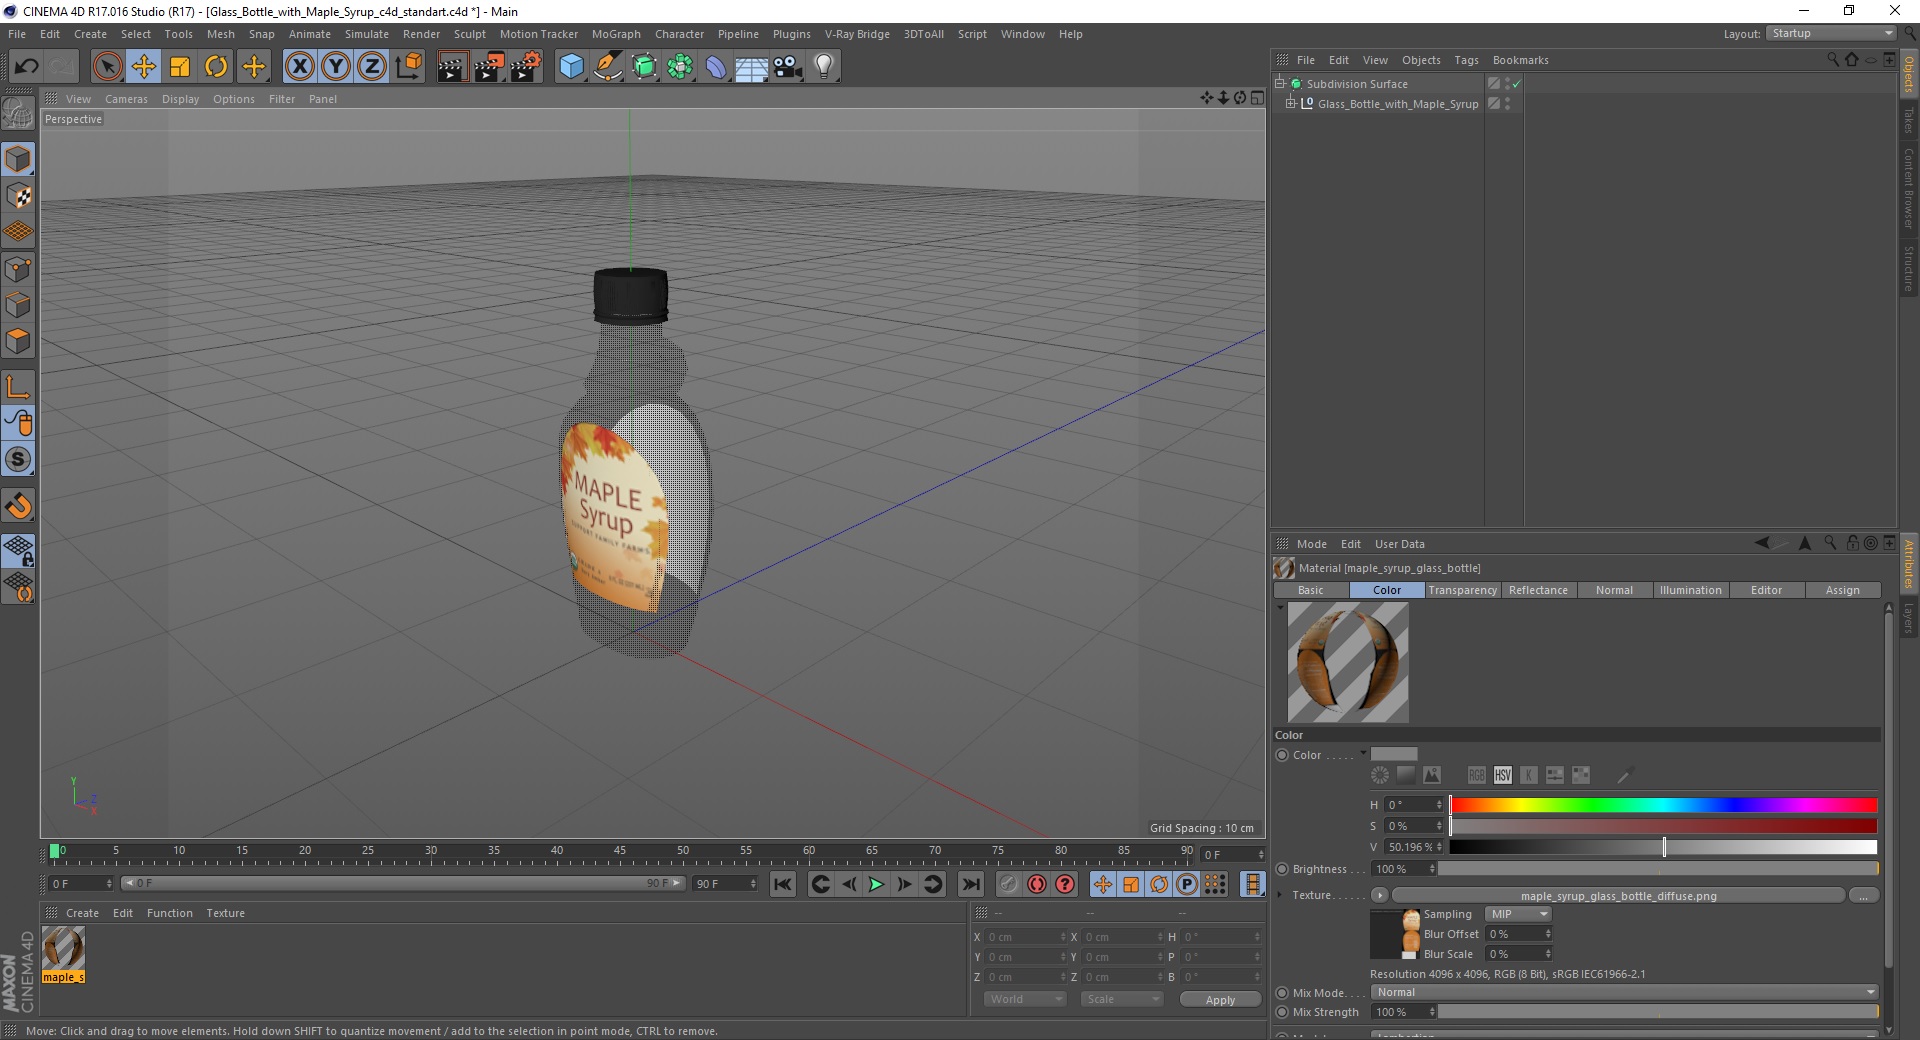
Task: Expand Glass_Bottle_with_Maple_Syrup object
Action: [1291, 103]
